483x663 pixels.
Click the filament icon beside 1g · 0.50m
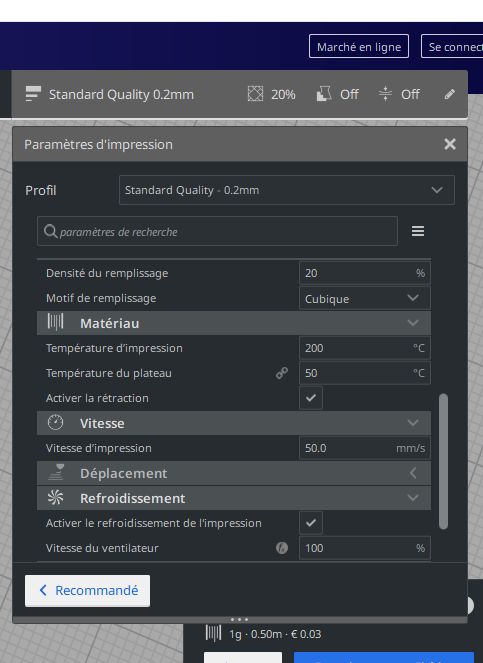[213, 633]
